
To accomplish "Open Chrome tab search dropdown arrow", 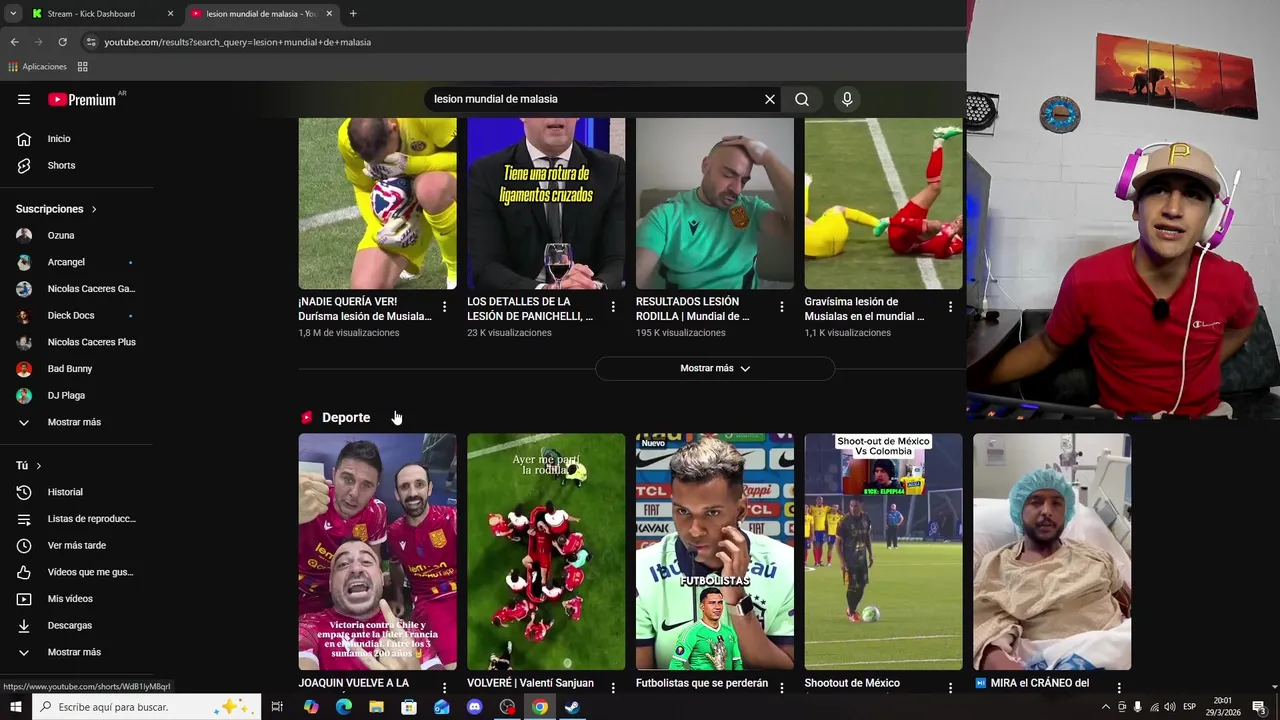I will tap(12, 14).
